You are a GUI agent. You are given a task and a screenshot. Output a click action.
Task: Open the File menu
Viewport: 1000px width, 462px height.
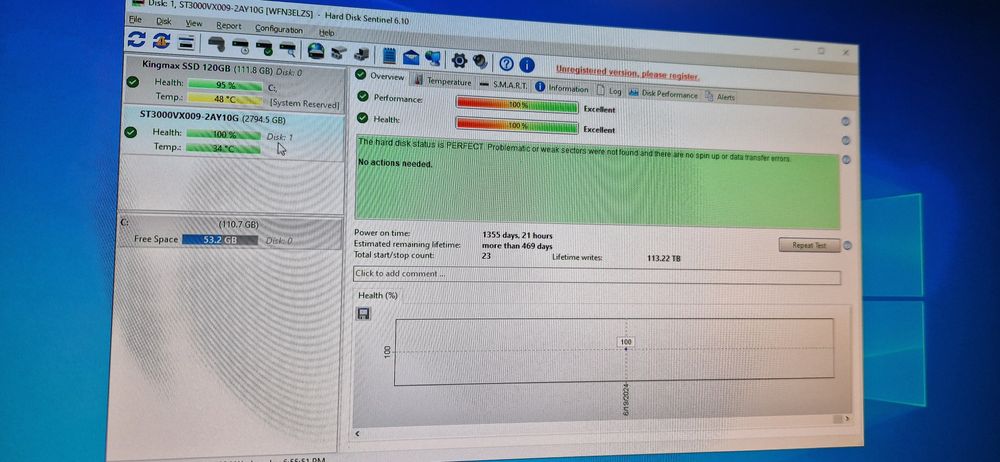[135, 20]
